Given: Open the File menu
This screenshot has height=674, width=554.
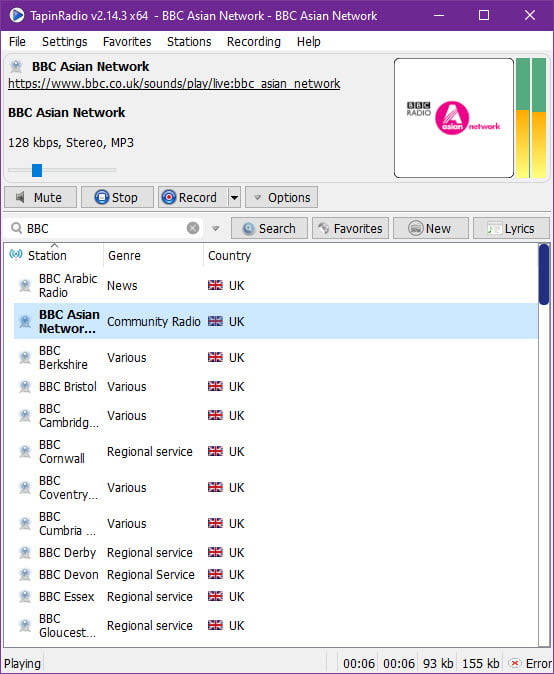Looking at the screenshot, I should pos(17,42).
